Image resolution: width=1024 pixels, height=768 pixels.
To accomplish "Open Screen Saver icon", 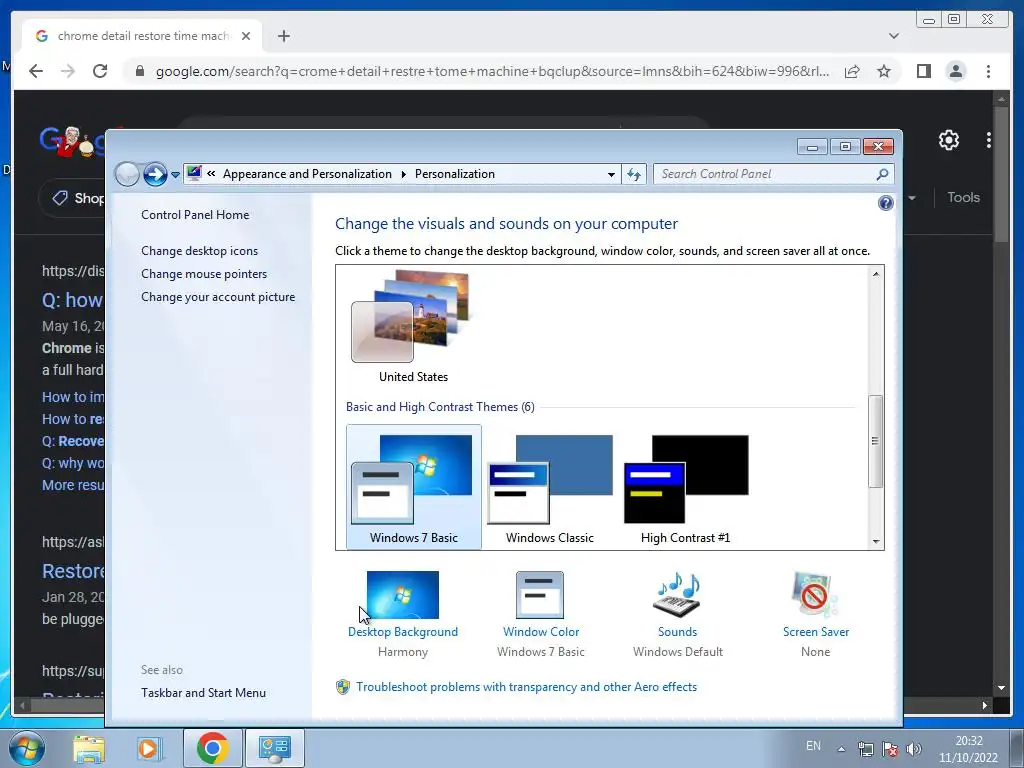I will pyautogui.click(x=815, y=594).
